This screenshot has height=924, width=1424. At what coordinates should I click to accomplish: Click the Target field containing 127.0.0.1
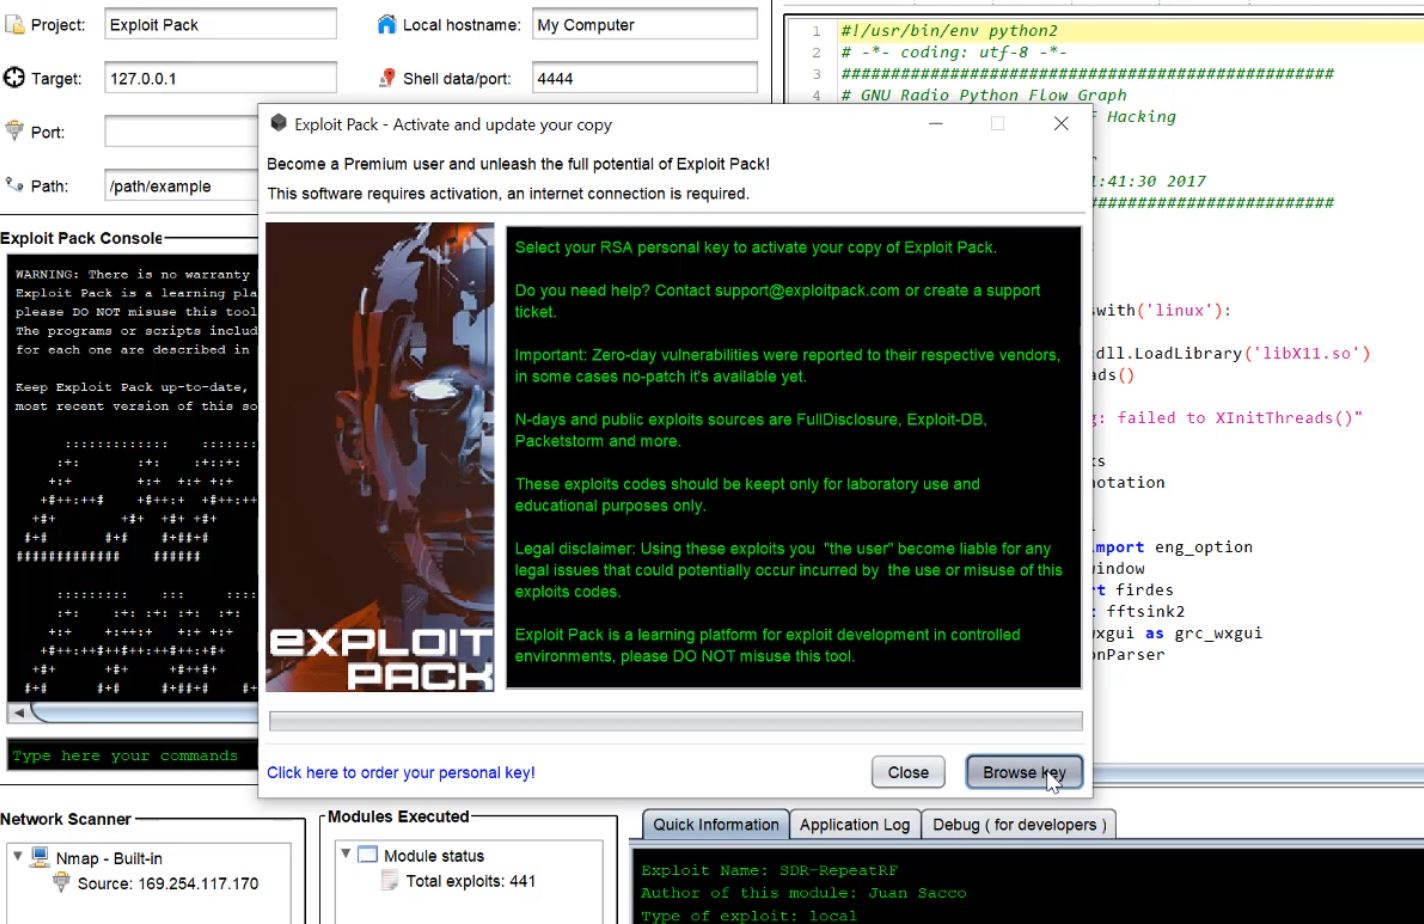220,78
